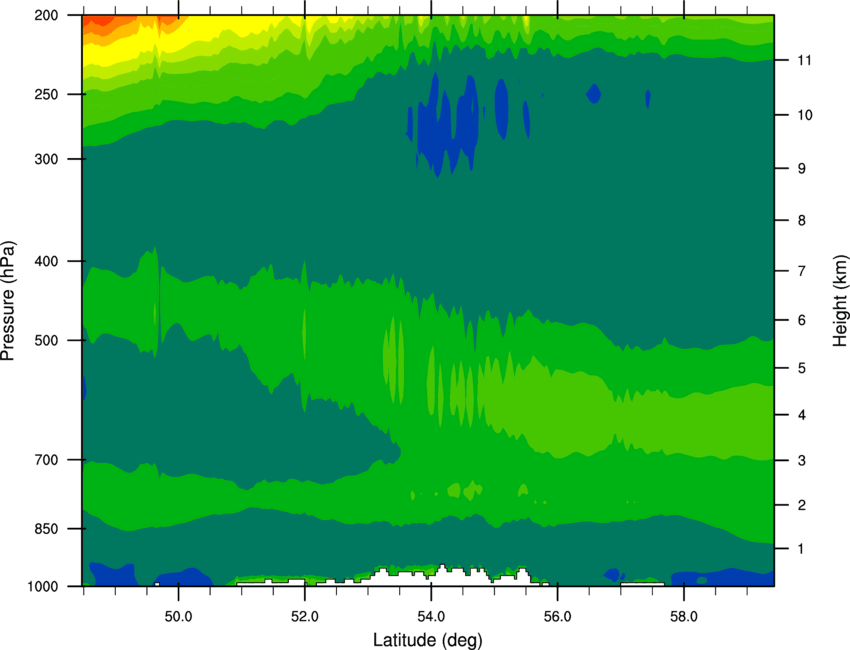The image size is (850, 650).
Task: Select the 700 pressure tick label
Action: click(47, 460)
